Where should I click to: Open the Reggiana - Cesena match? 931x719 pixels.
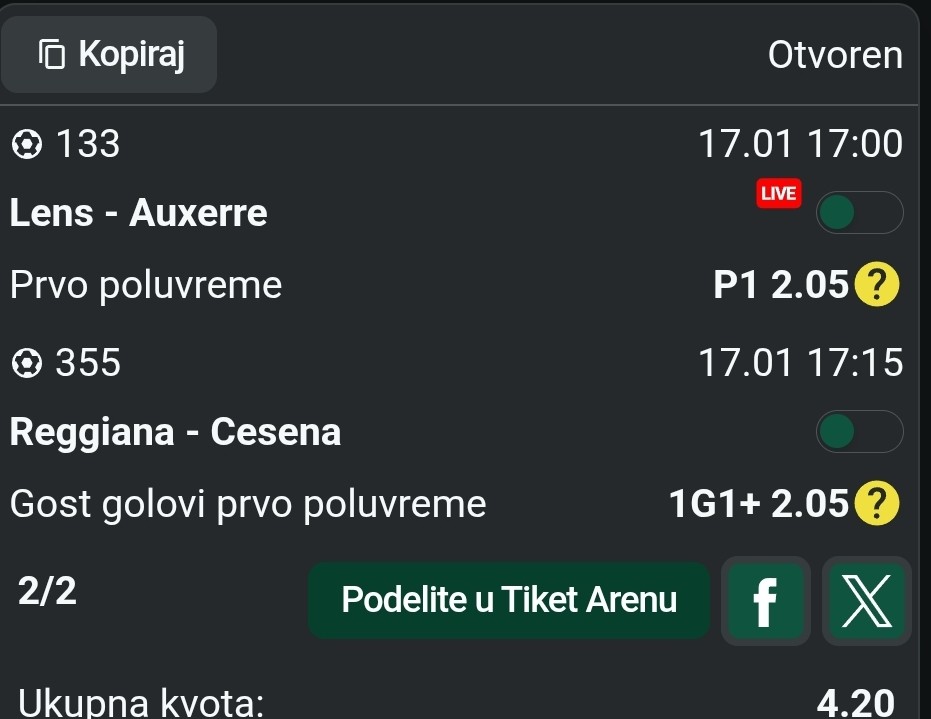176,432
